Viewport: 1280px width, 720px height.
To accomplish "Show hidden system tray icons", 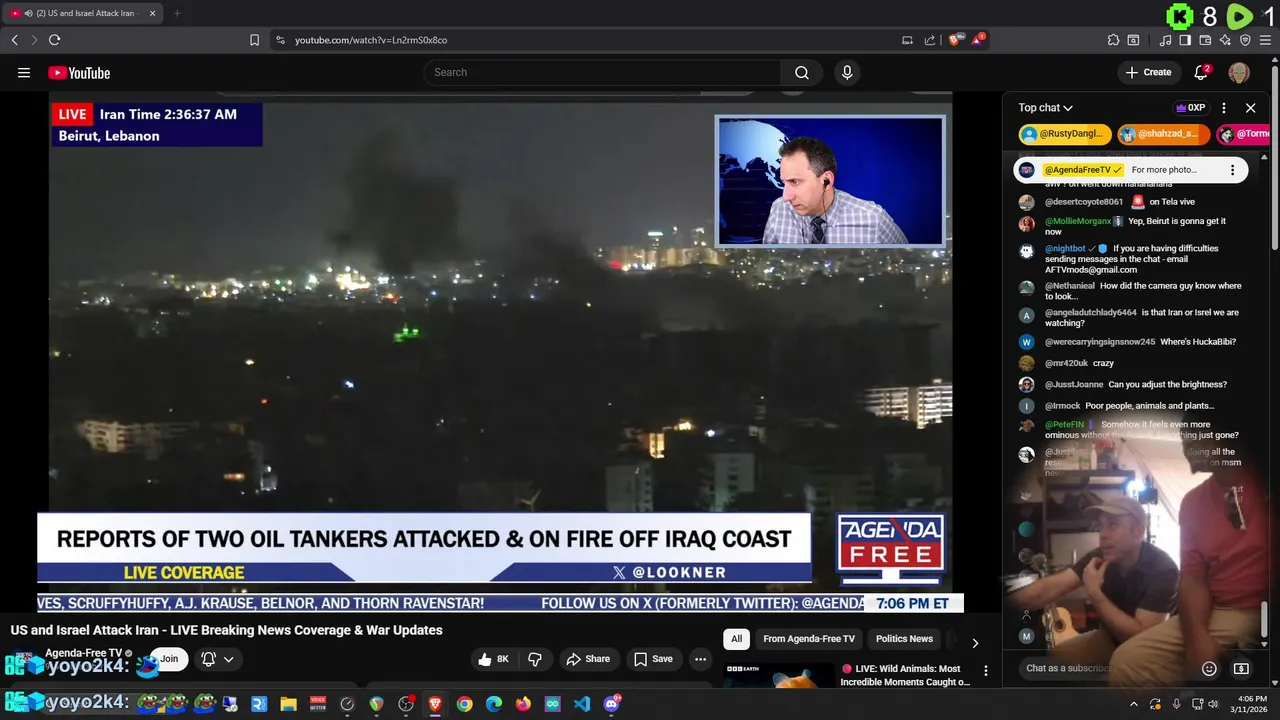I will (1133, 704).
